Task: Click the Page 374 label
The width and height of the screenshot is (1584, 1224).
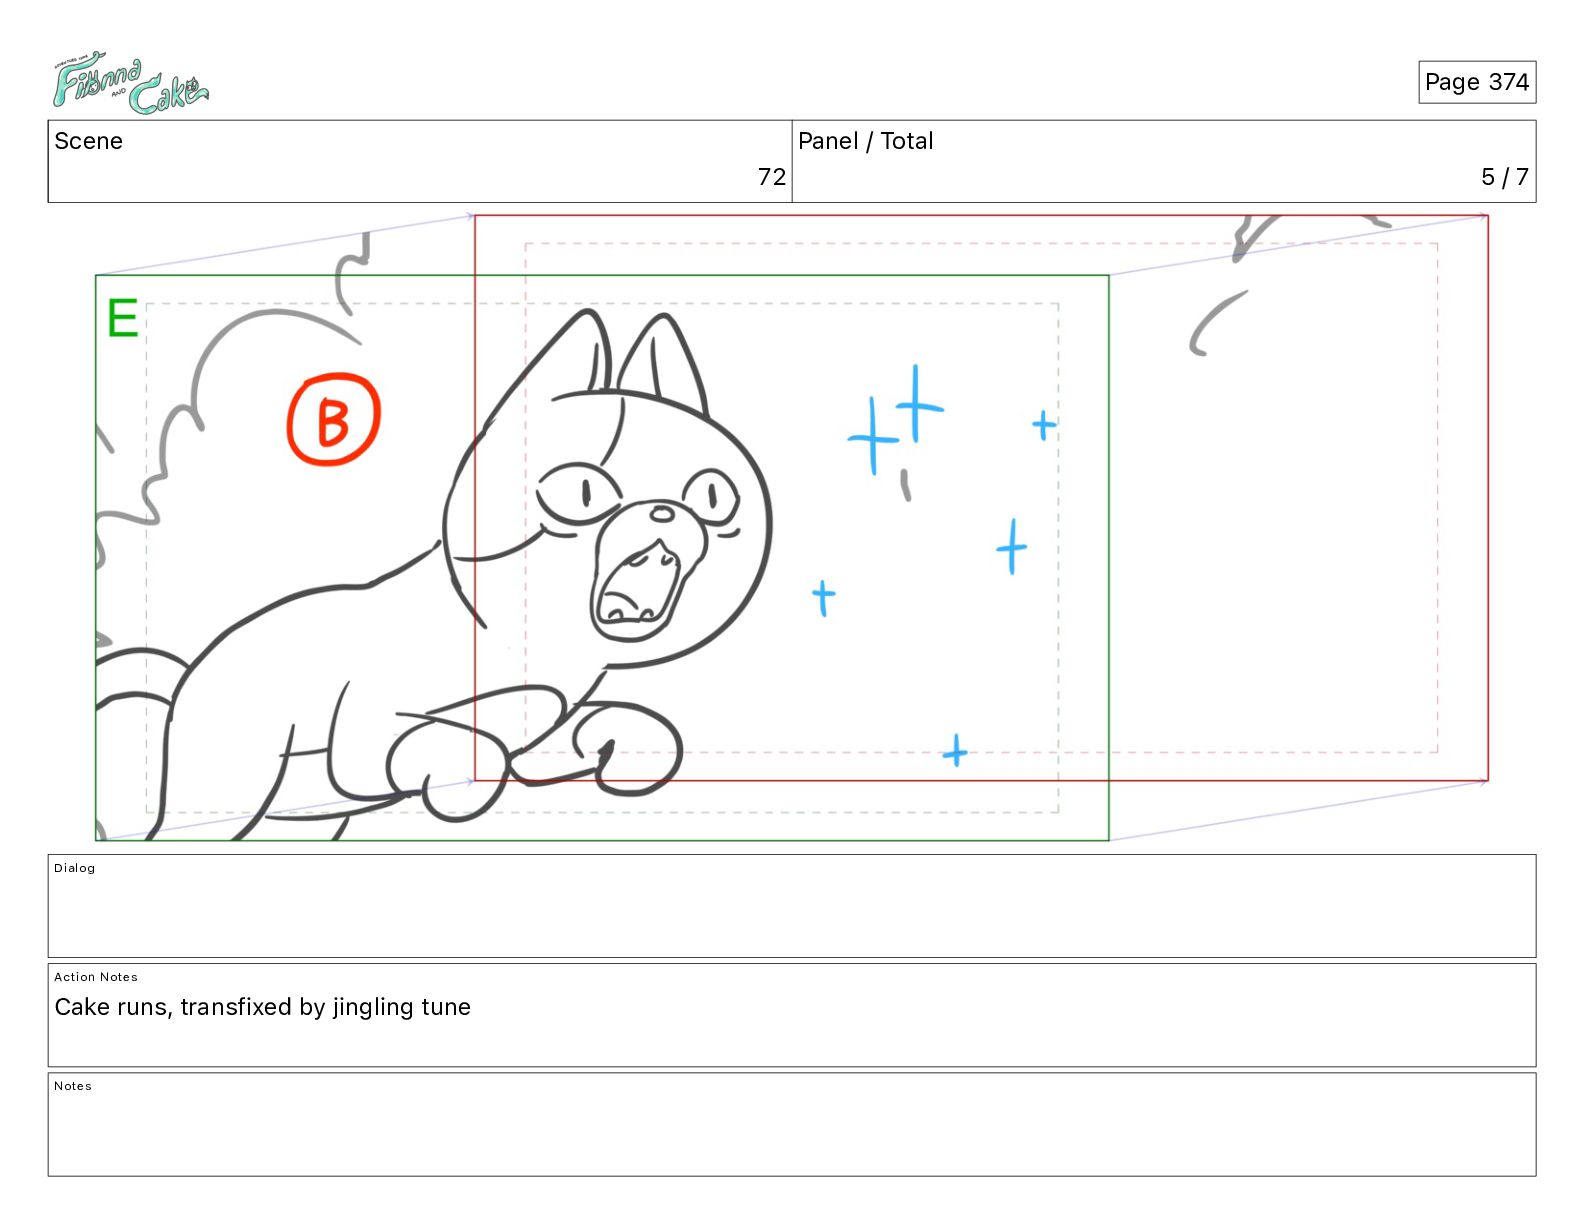Action: 1476,82
